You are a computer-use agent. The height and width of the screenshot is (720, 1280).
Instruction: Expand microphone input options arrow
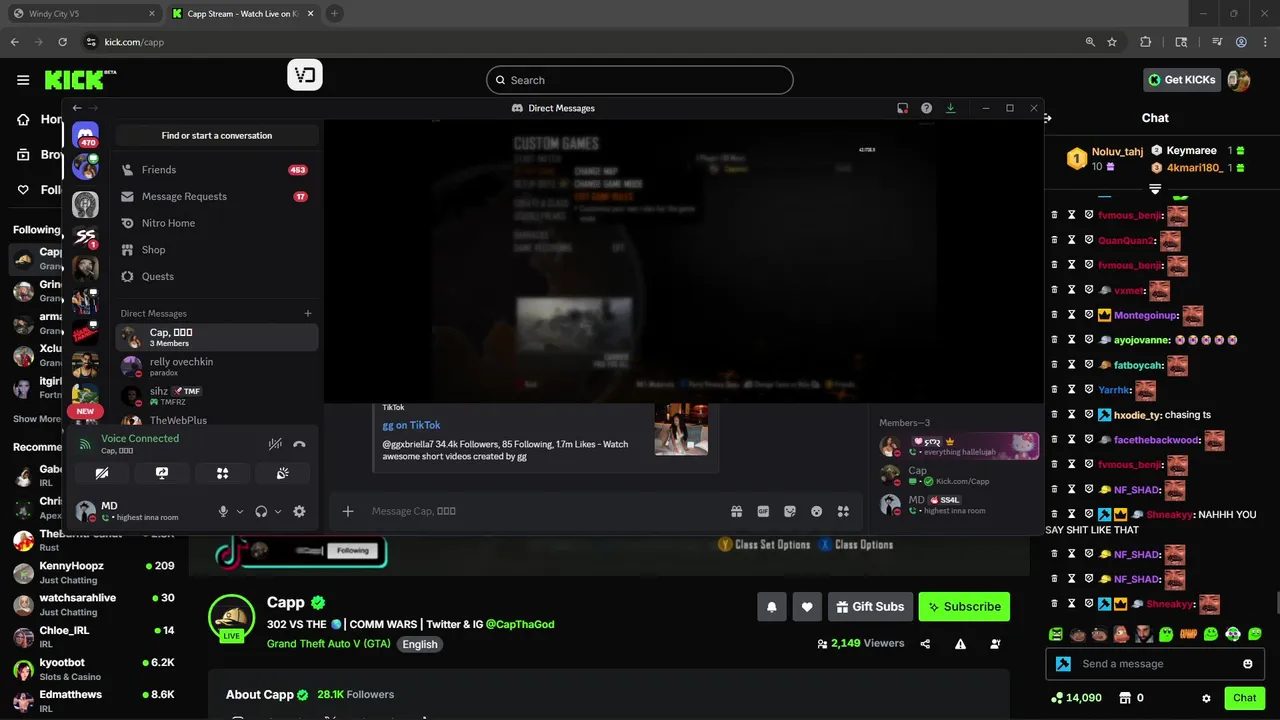coord(240,511)
